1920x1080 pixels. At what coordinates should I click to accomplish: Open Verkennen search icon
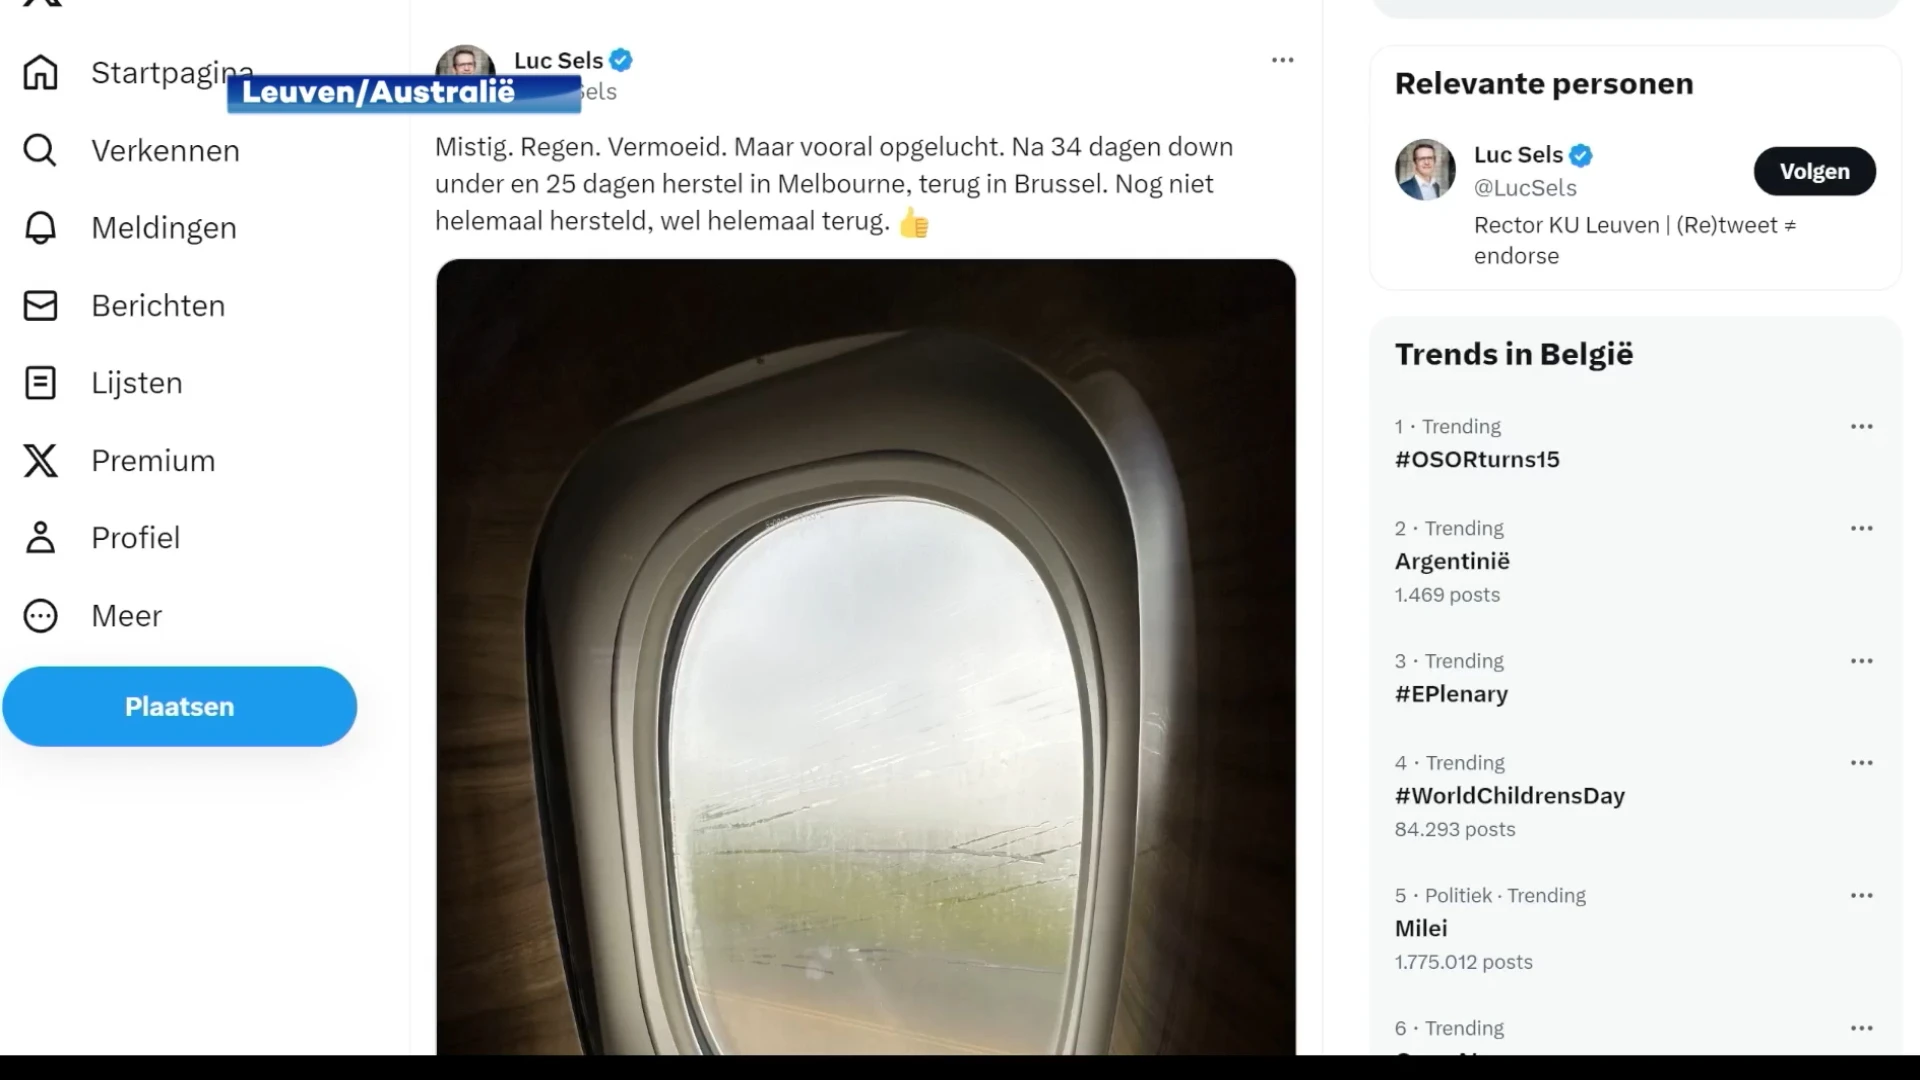tap(40, 150)
